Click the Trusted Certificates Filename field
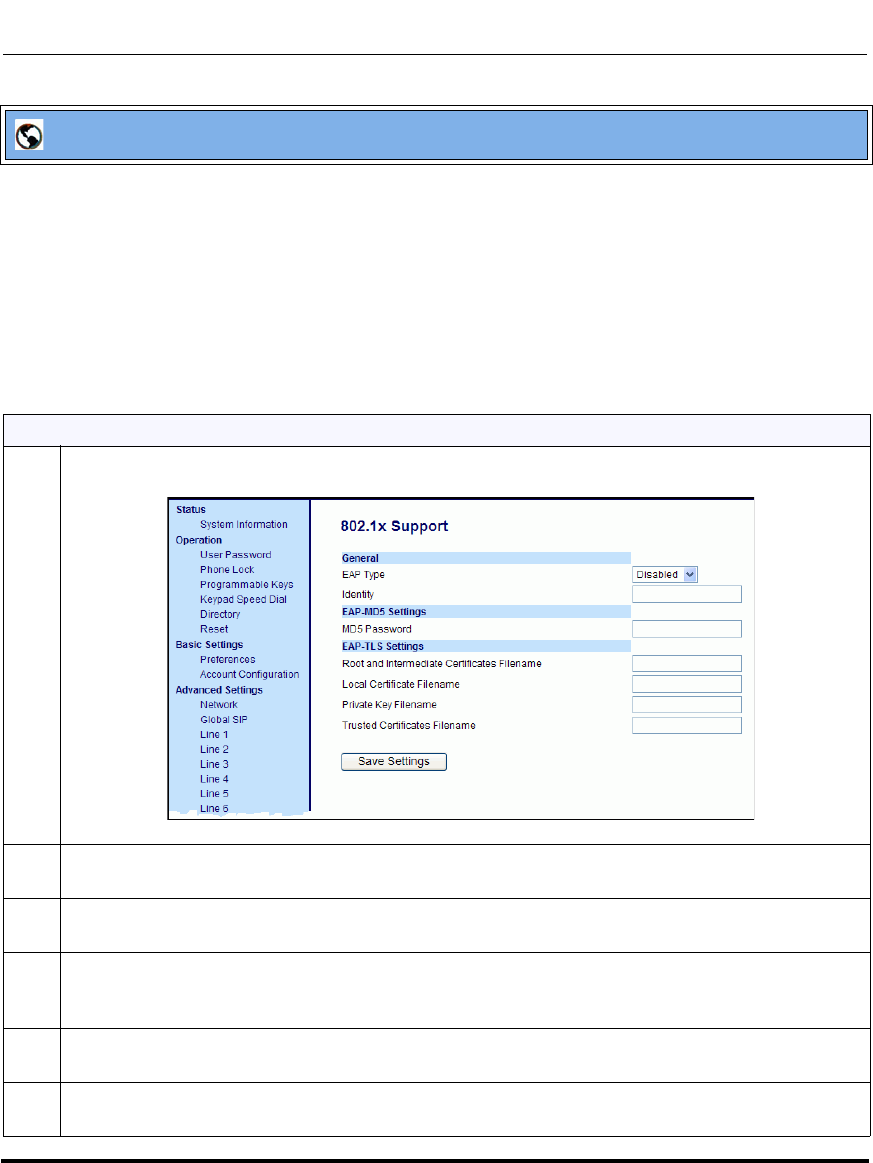The image size is (873, 1163). 687,725
